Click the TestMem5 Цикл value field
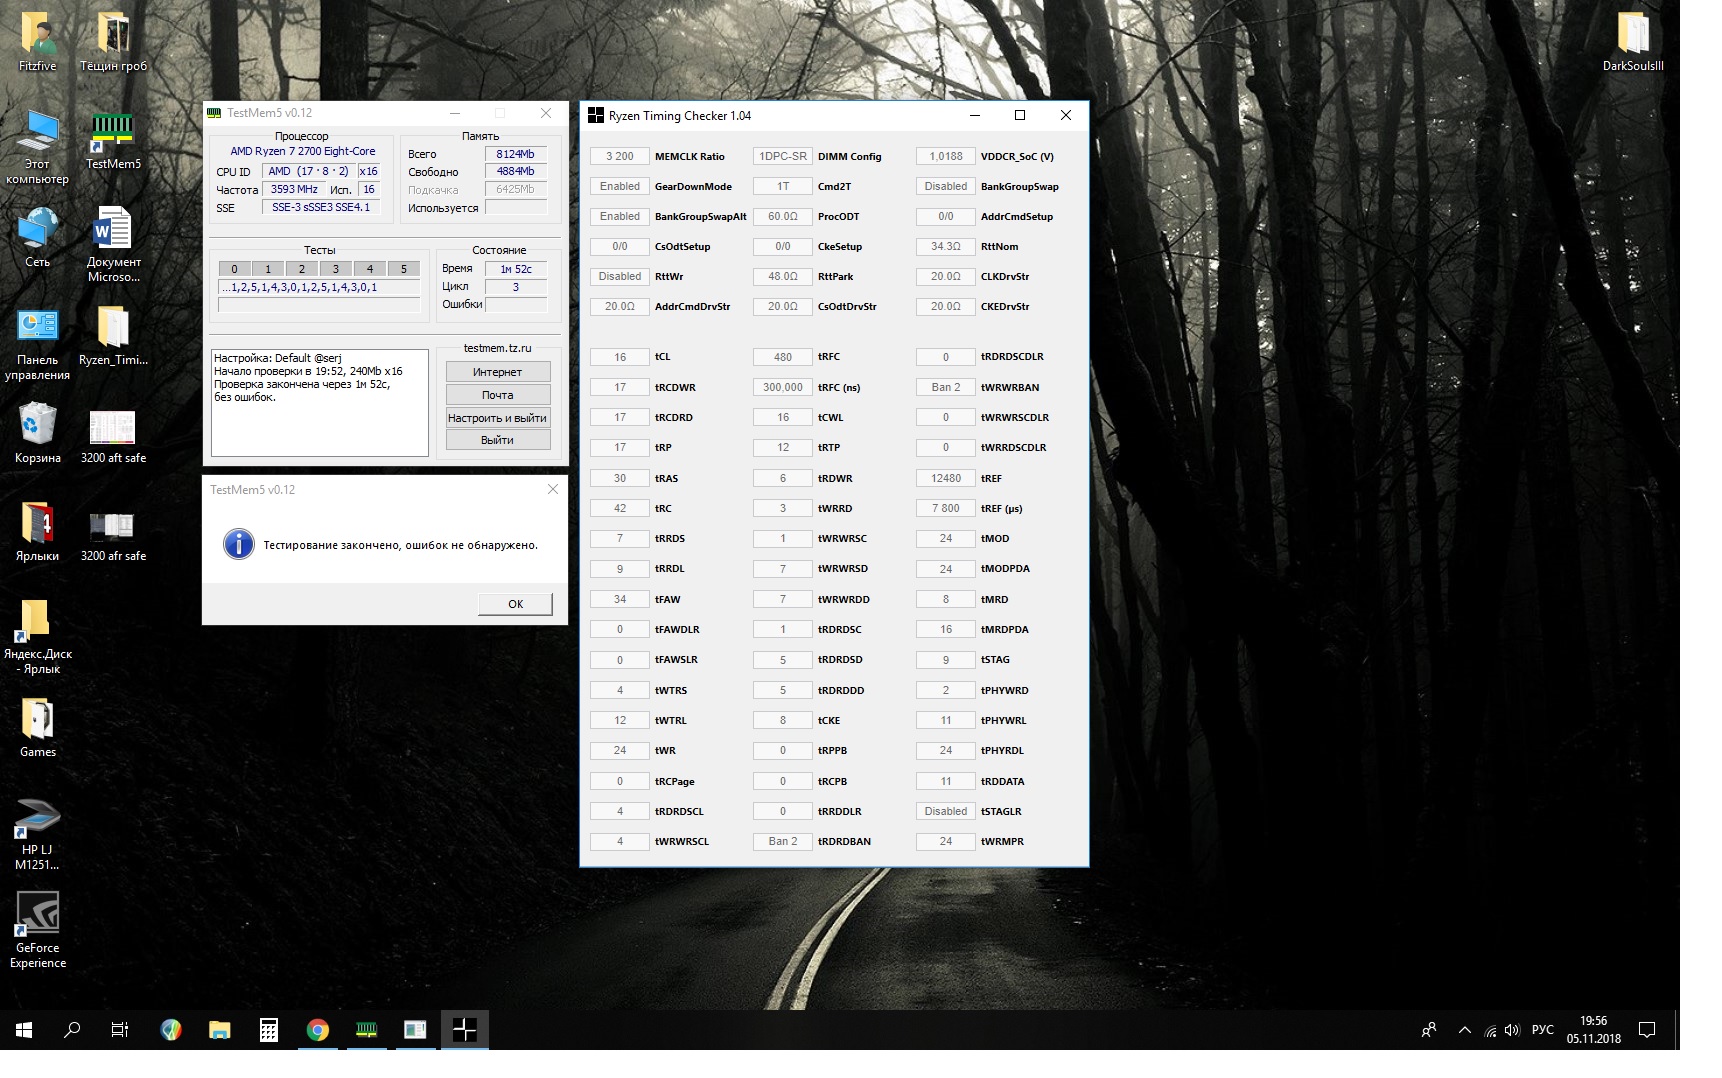This screenshot has width=1722, height=1078. click(x=516, y=287)
